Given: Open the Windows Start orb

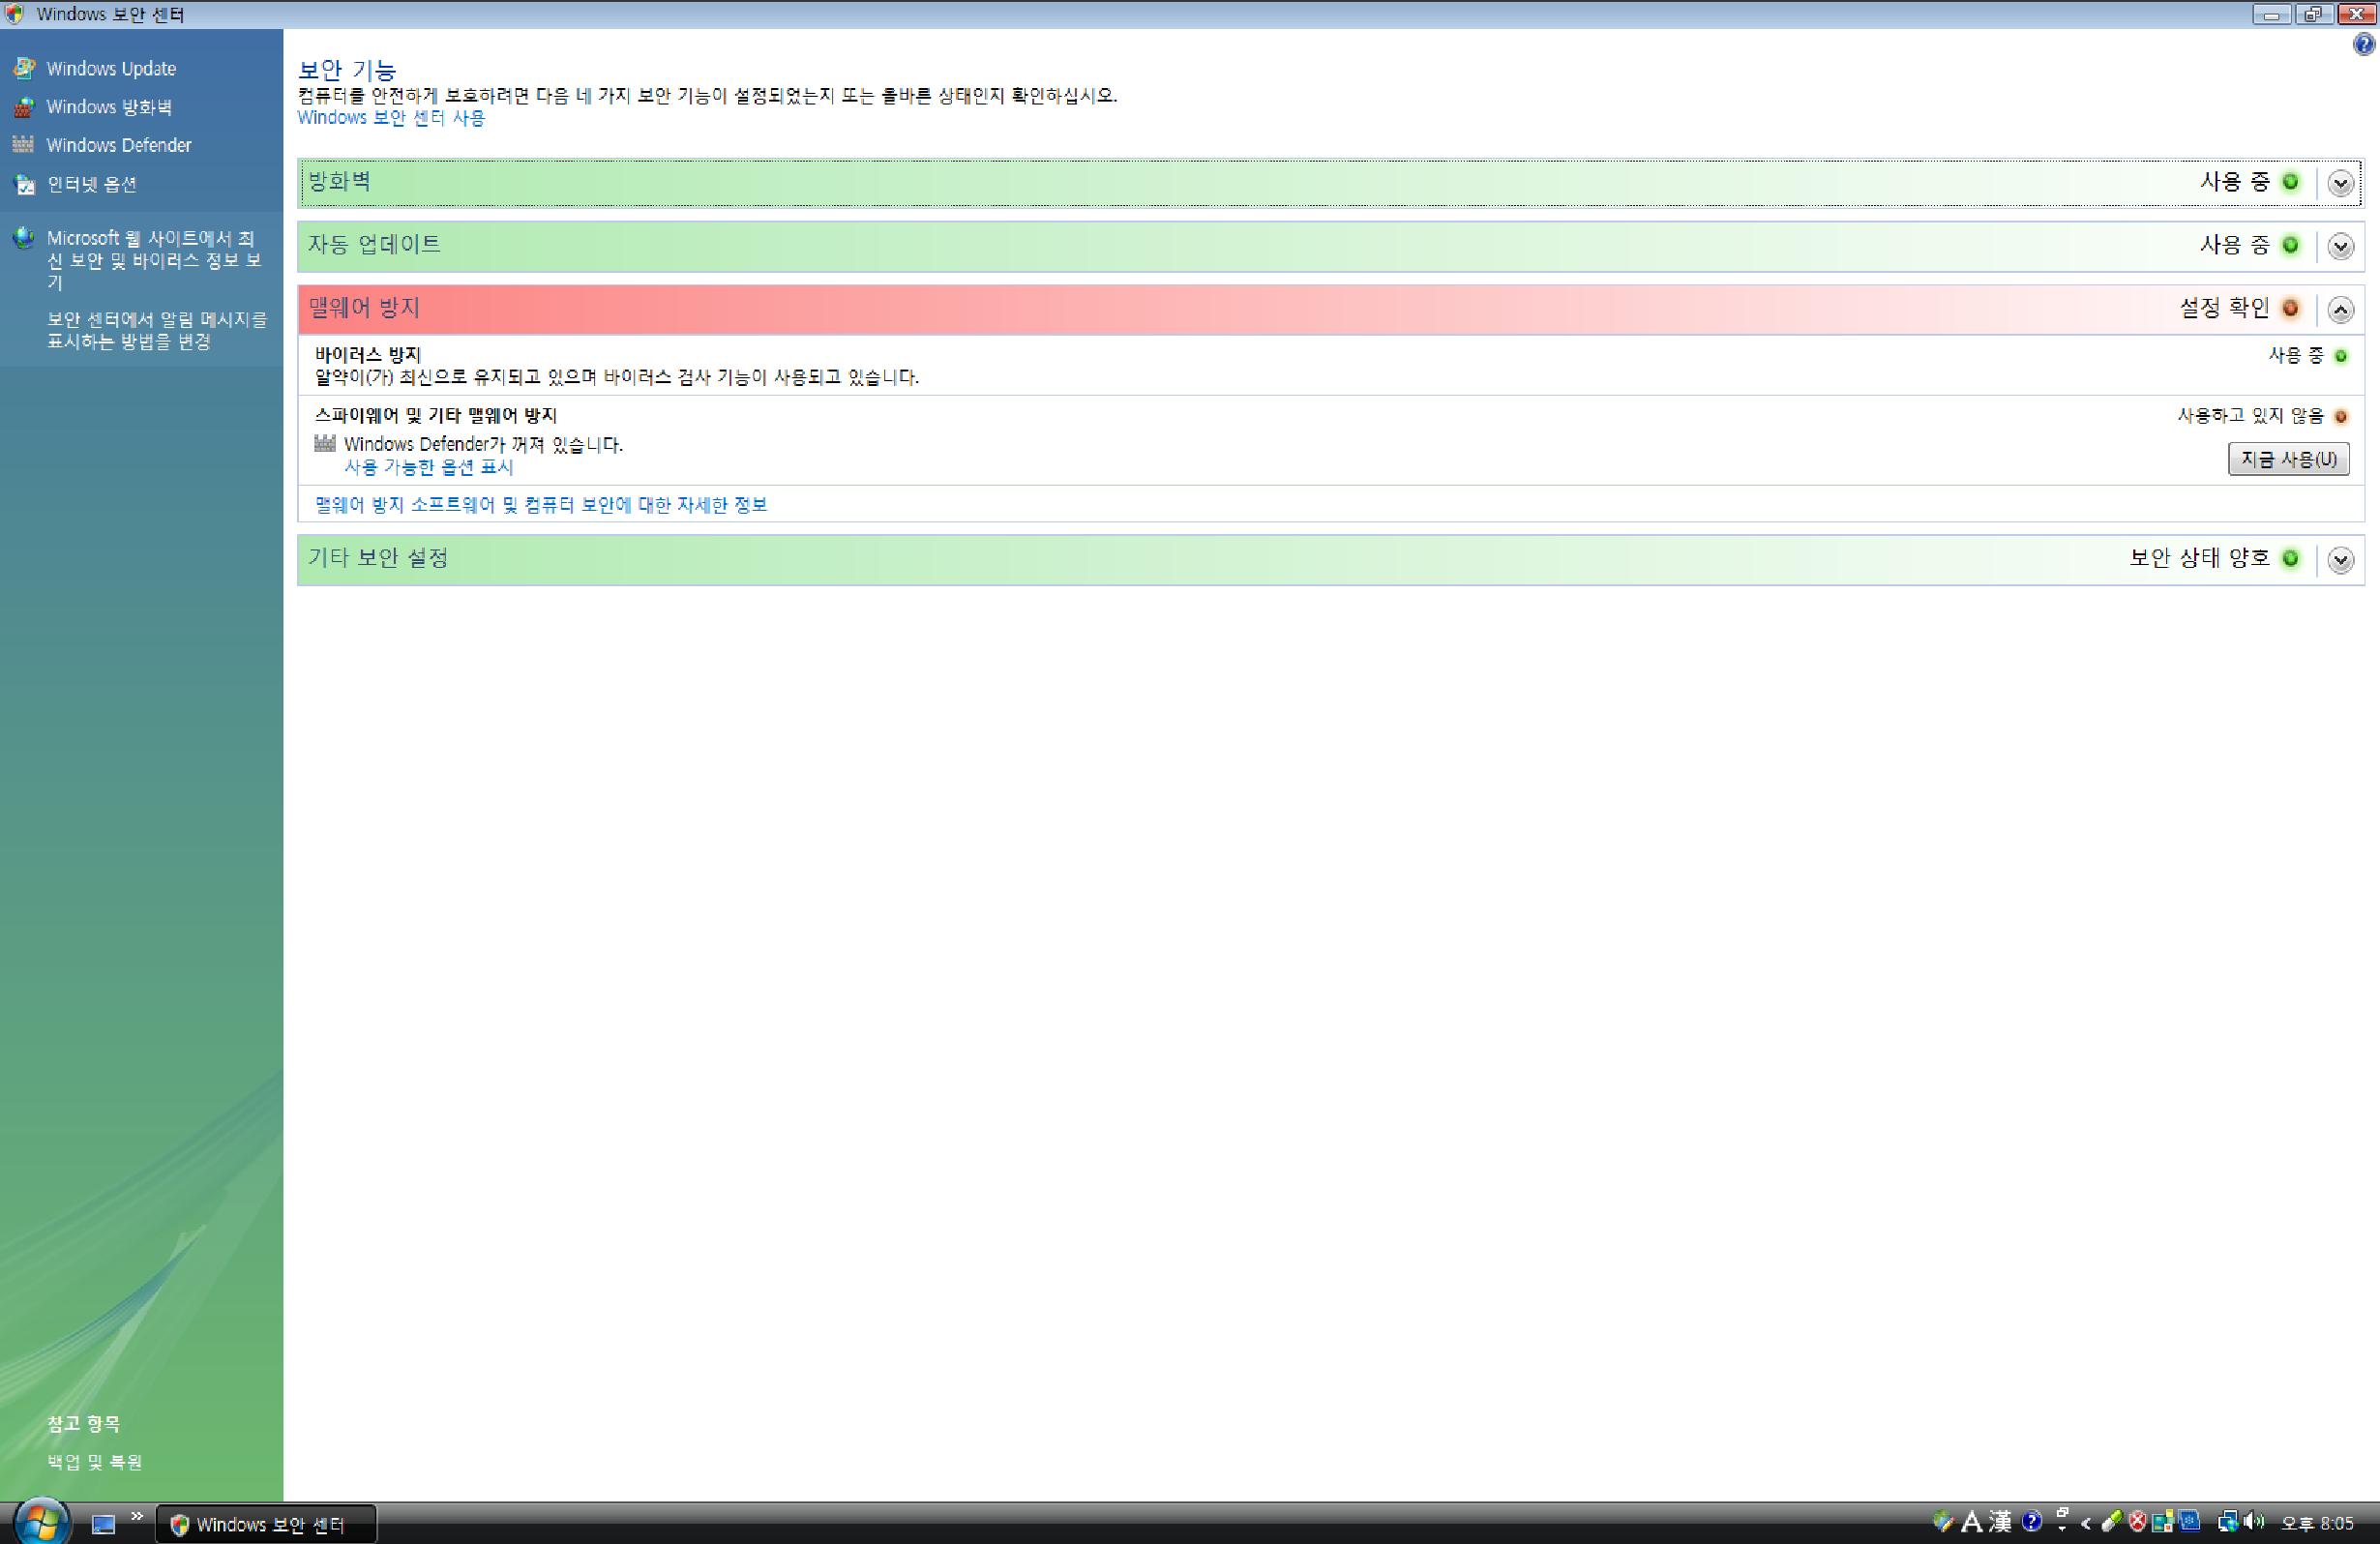Looking at the screenshot, I should click(41, 1523).
